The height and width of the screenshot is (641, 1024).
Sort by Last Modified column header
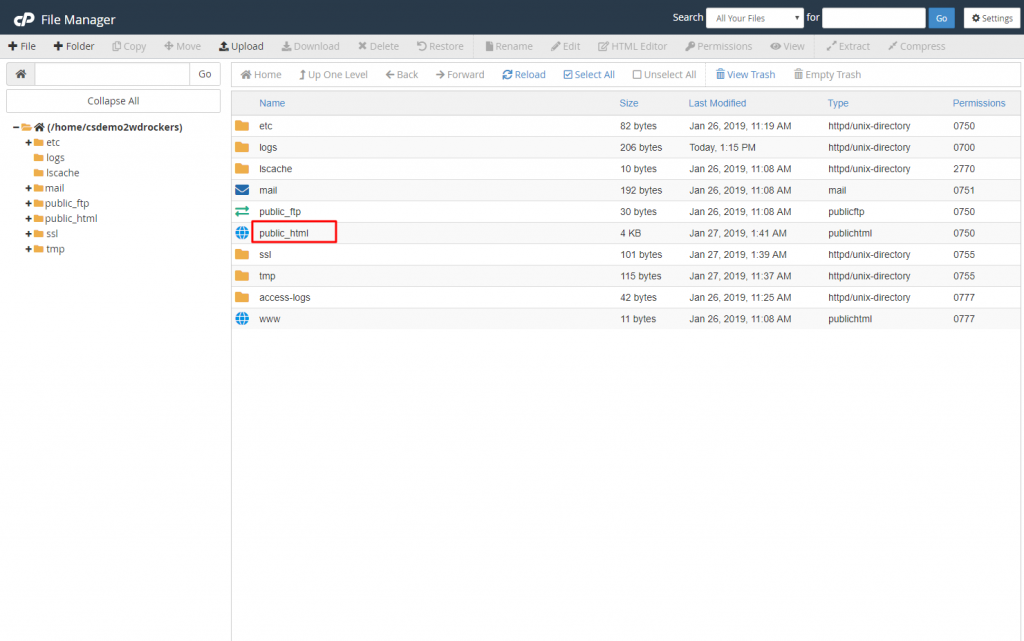[717, 103]
